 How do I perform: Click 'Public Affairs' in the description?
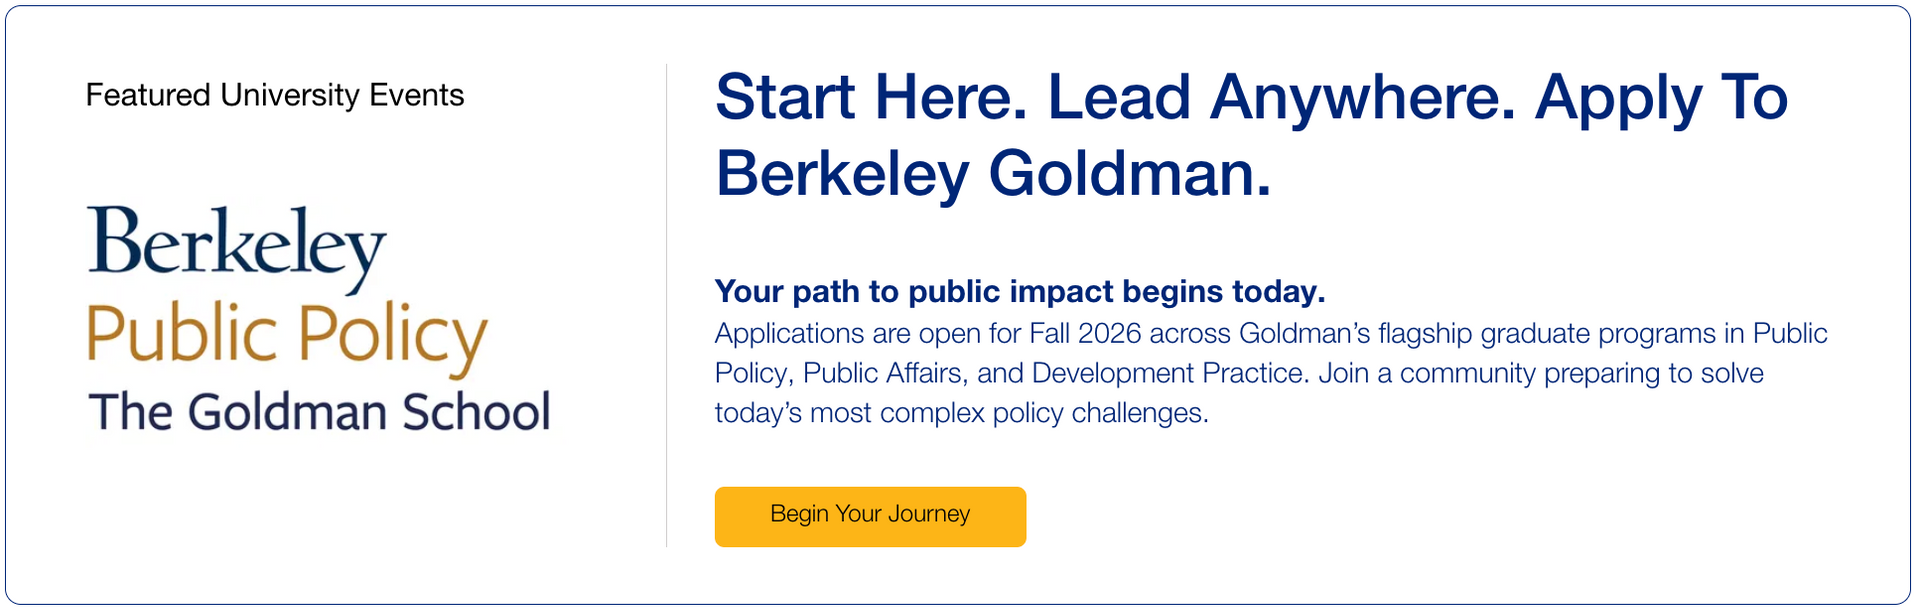[x=882, y=373]
